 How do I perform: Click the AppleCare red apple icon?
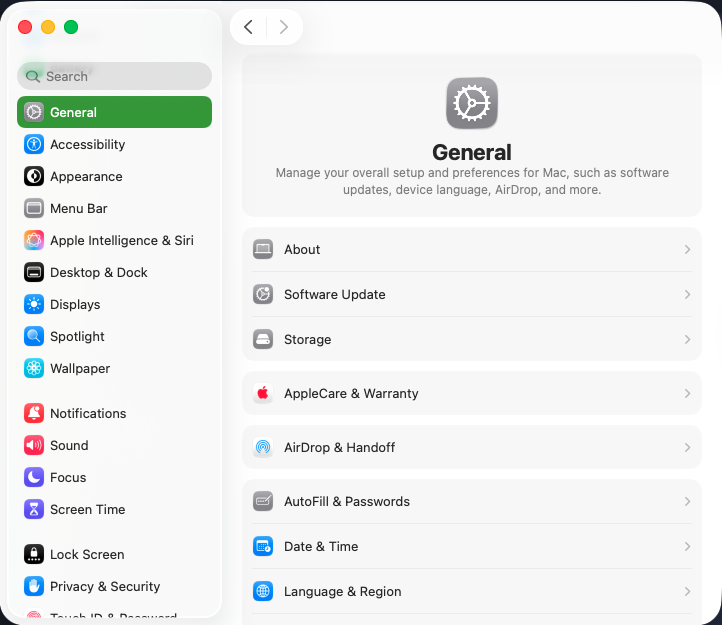[x=263, y=393]
